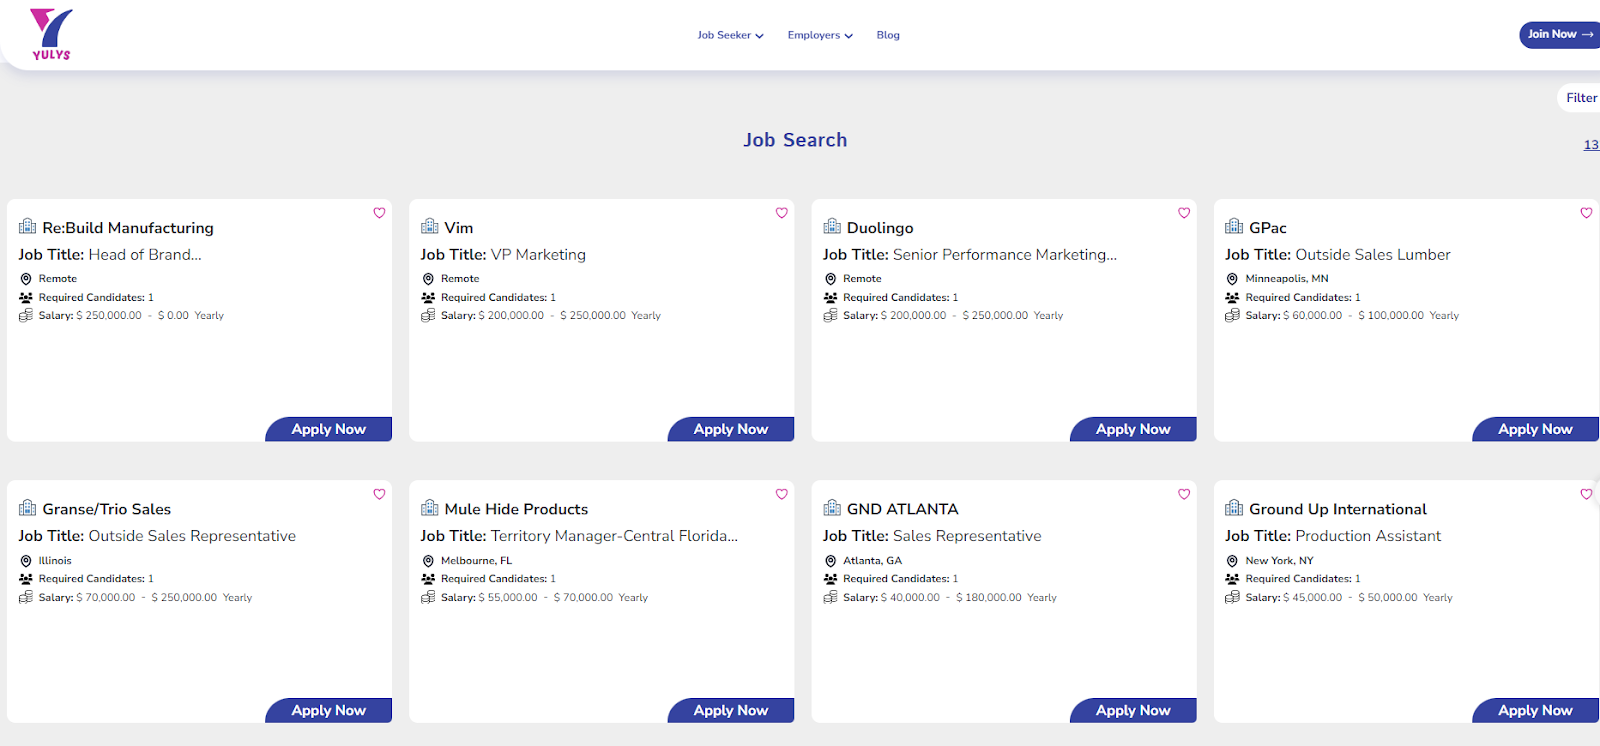This screenshot has height=746, width=1600.
Task: Click salary icon on Ground Up International card
Action: (x=1232, y=597)
